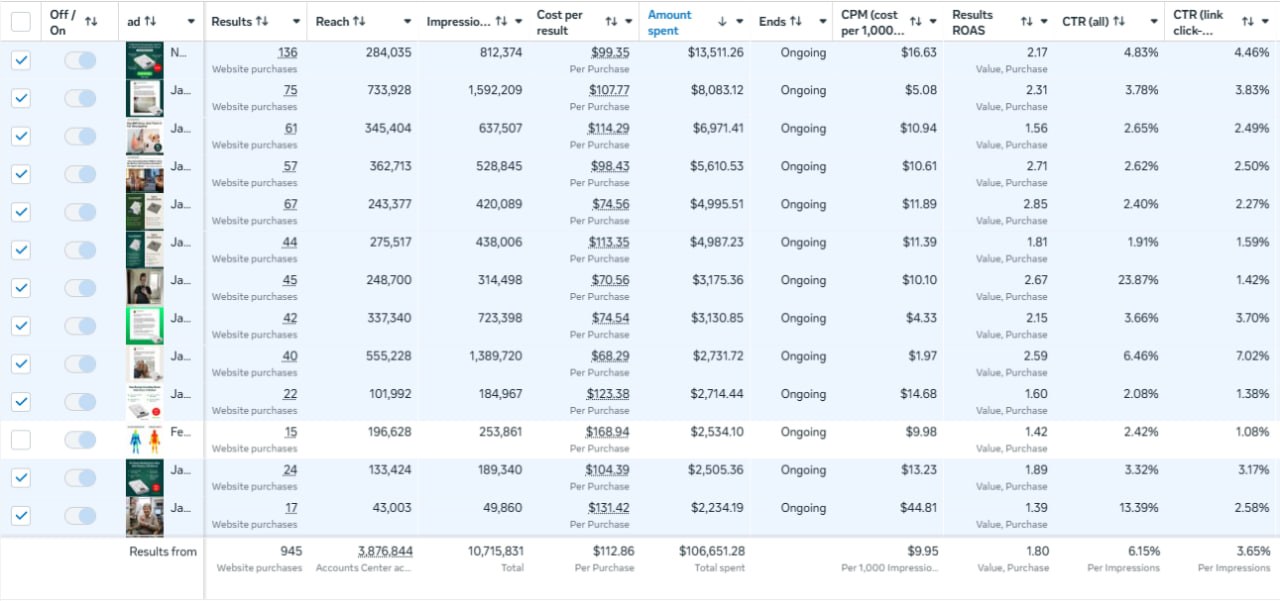Uncheck the row with $13,511.26 spent
The image size is (1280, 601).
pos(21,60)
